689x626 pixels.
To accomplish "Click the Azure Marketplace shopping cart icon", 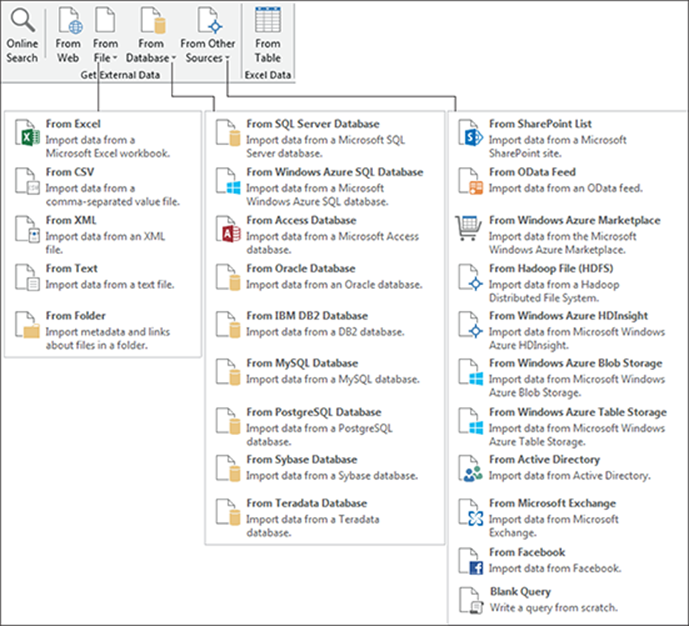I will coord(468,228).
